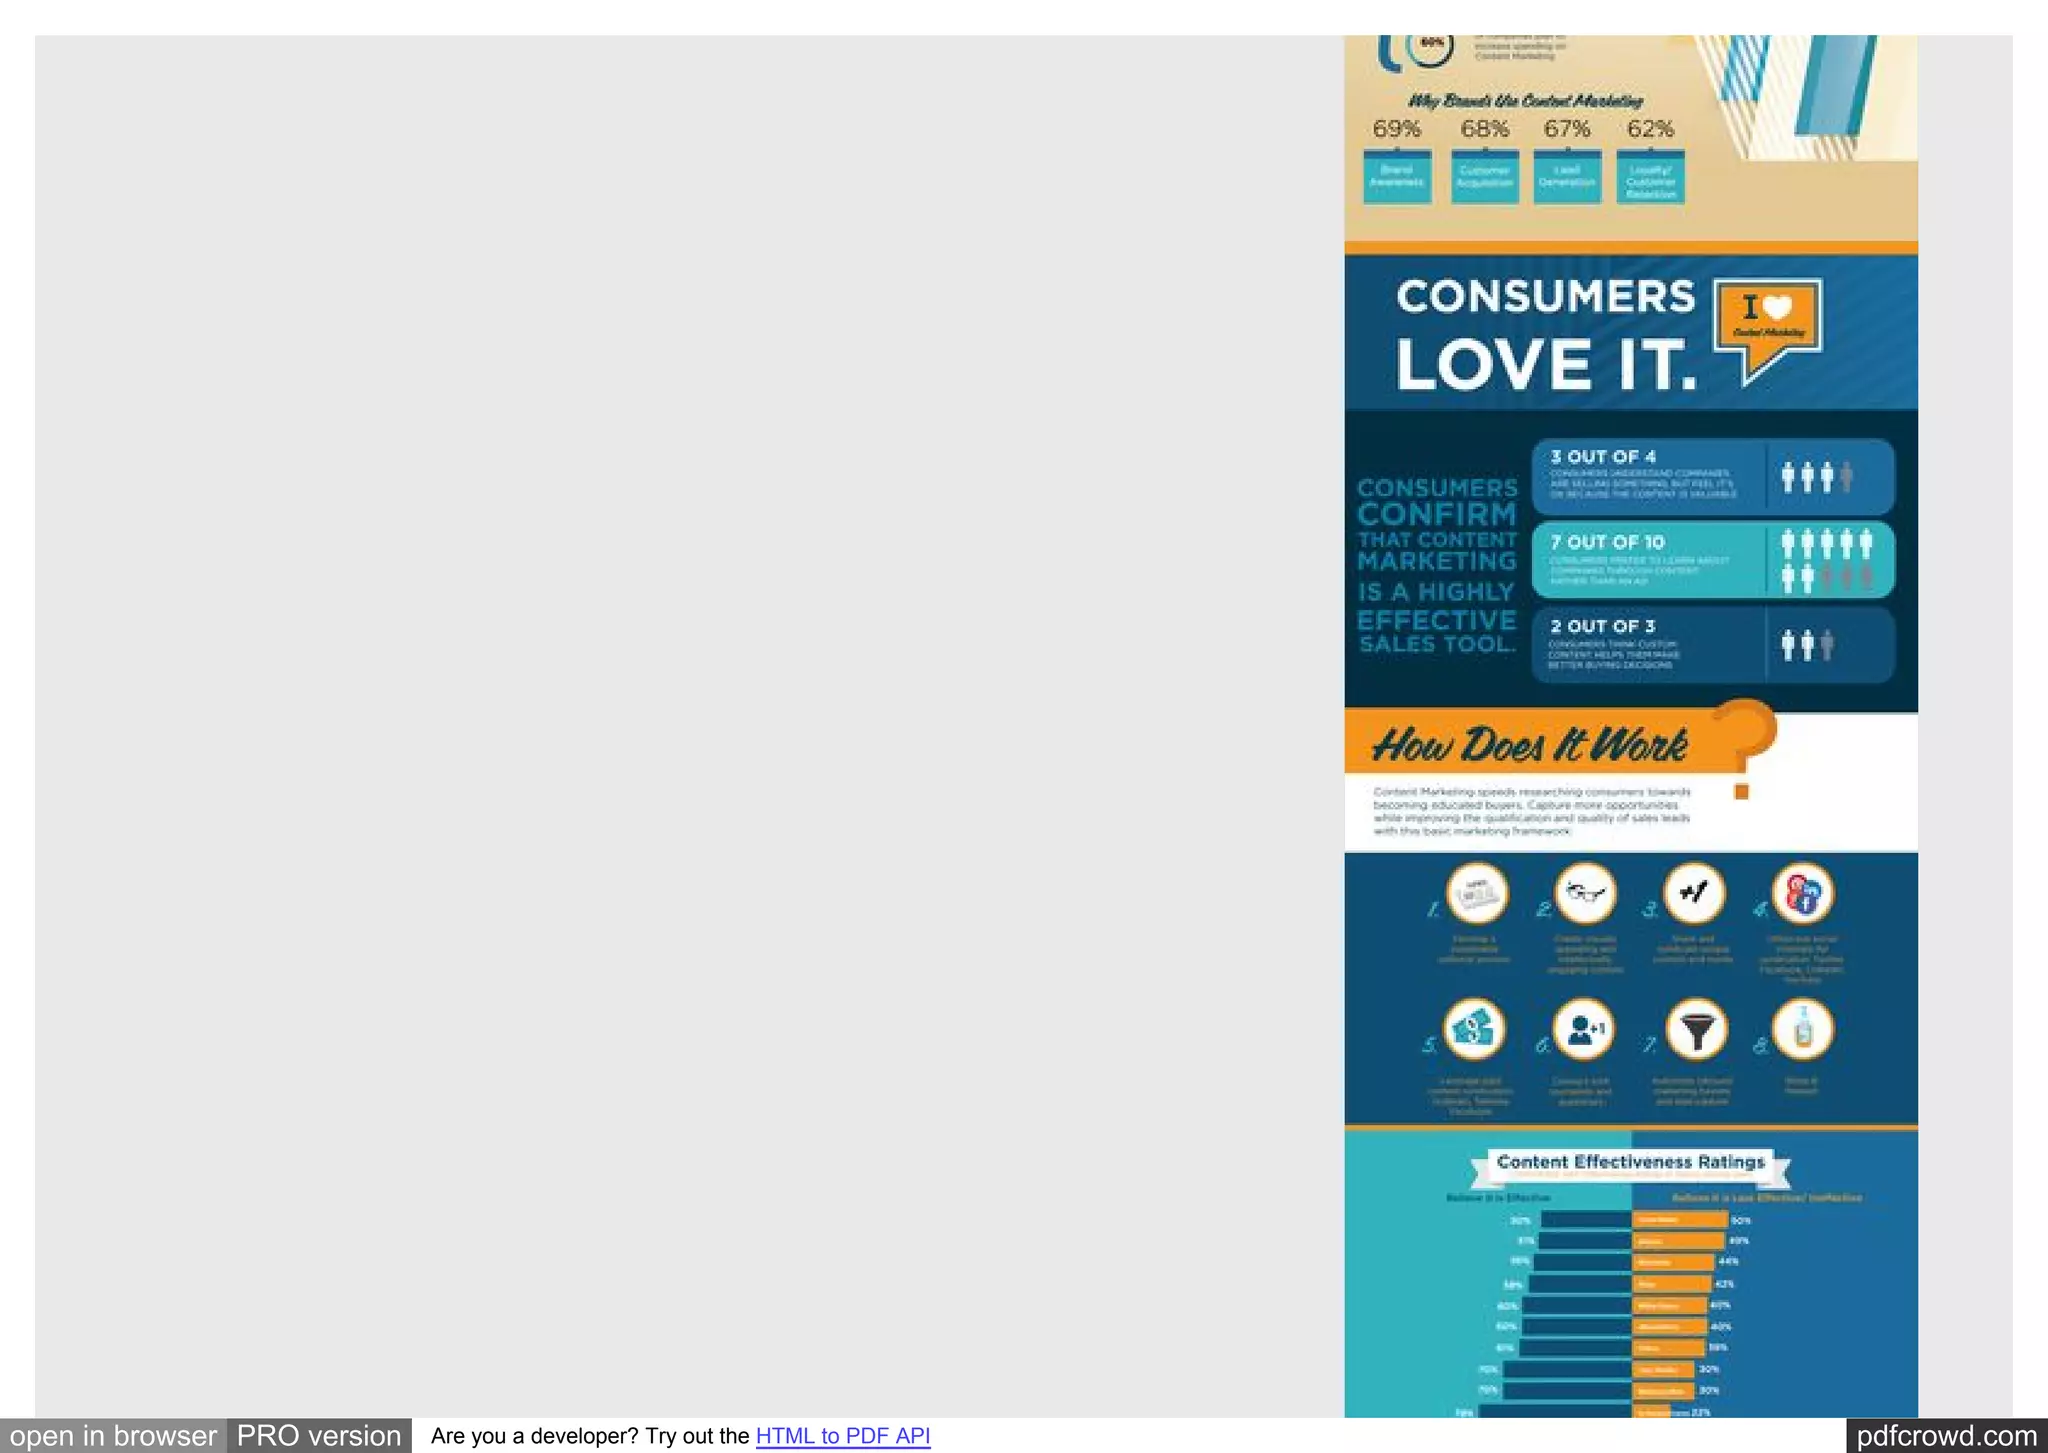Click the step 8 bottle icon

click(1803, 1029)
